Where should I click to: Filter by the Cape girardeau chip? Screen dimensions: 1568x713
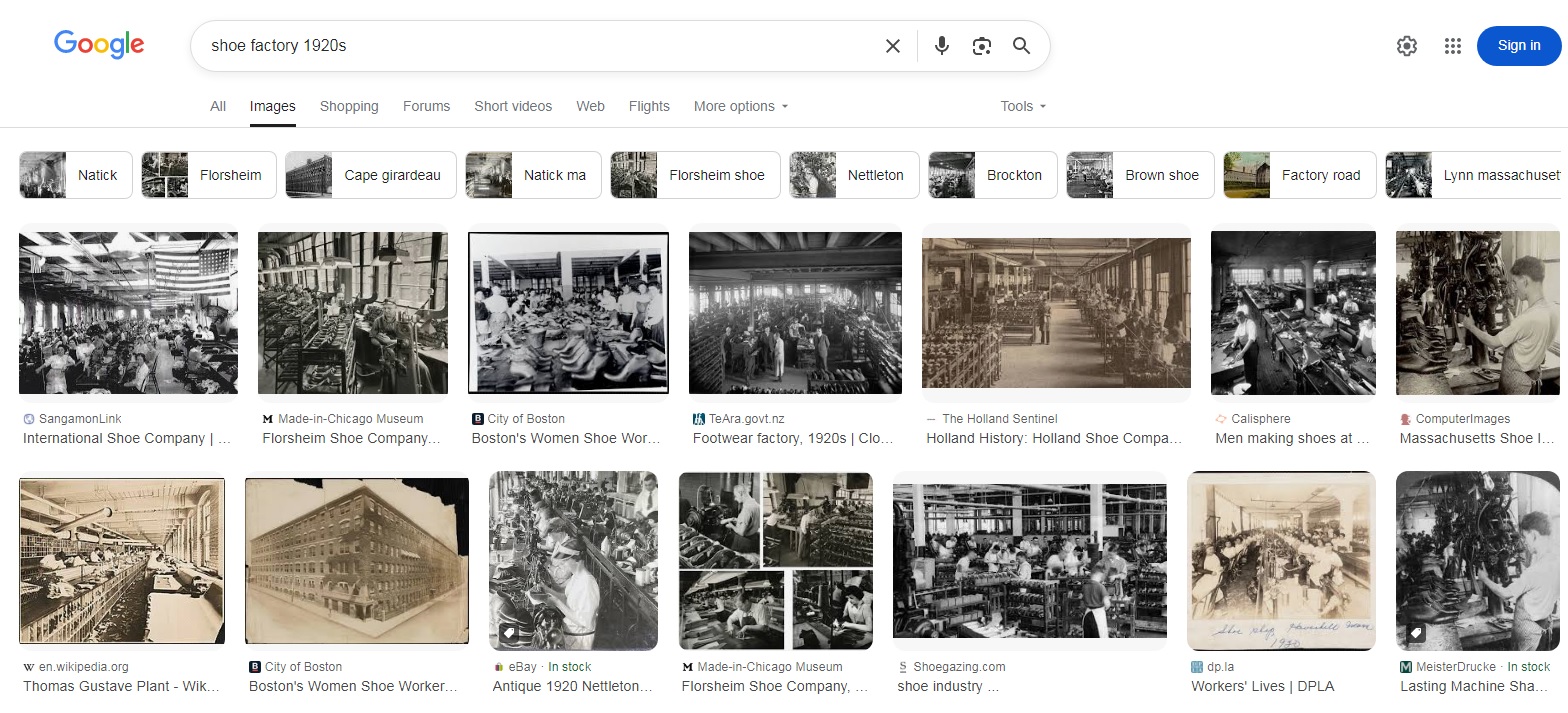coord(371,175)
